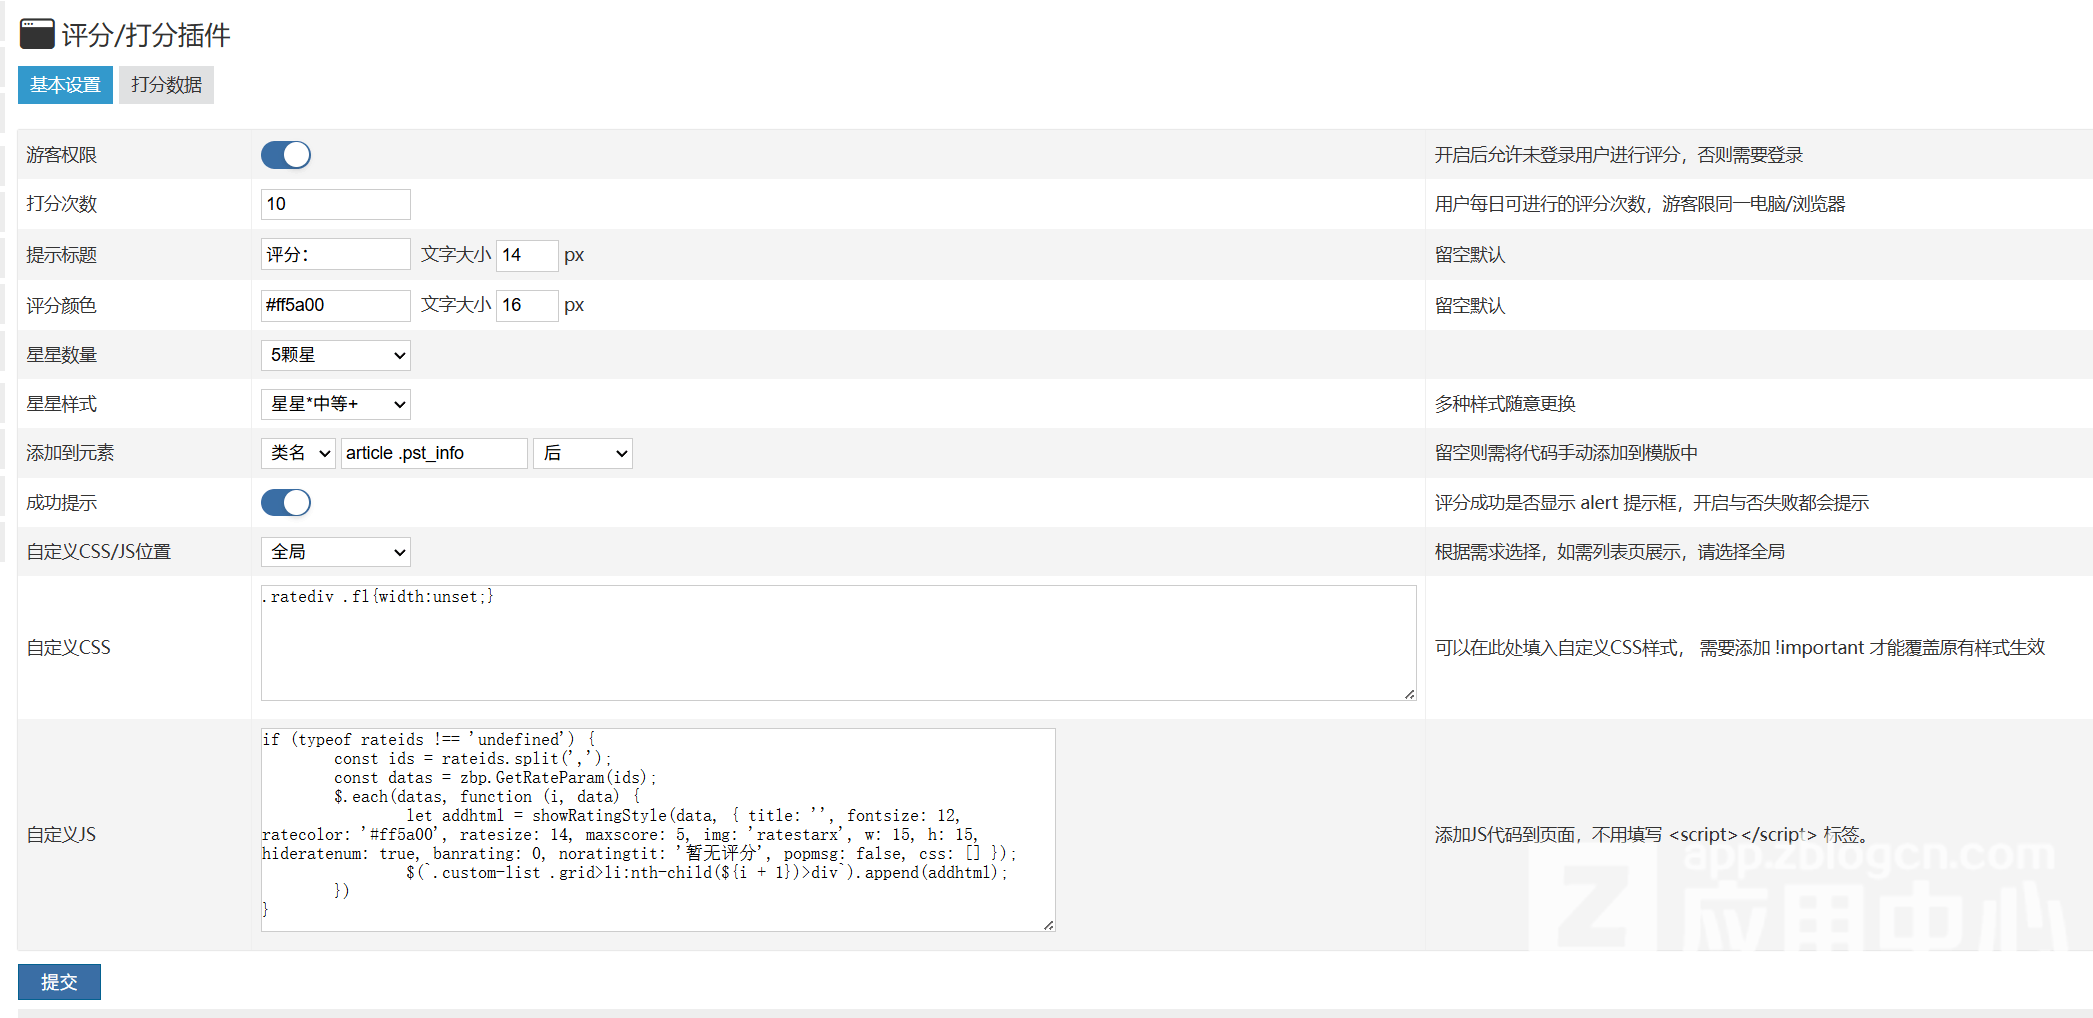Click the plugin window icon beside the title

pos(37,34)
